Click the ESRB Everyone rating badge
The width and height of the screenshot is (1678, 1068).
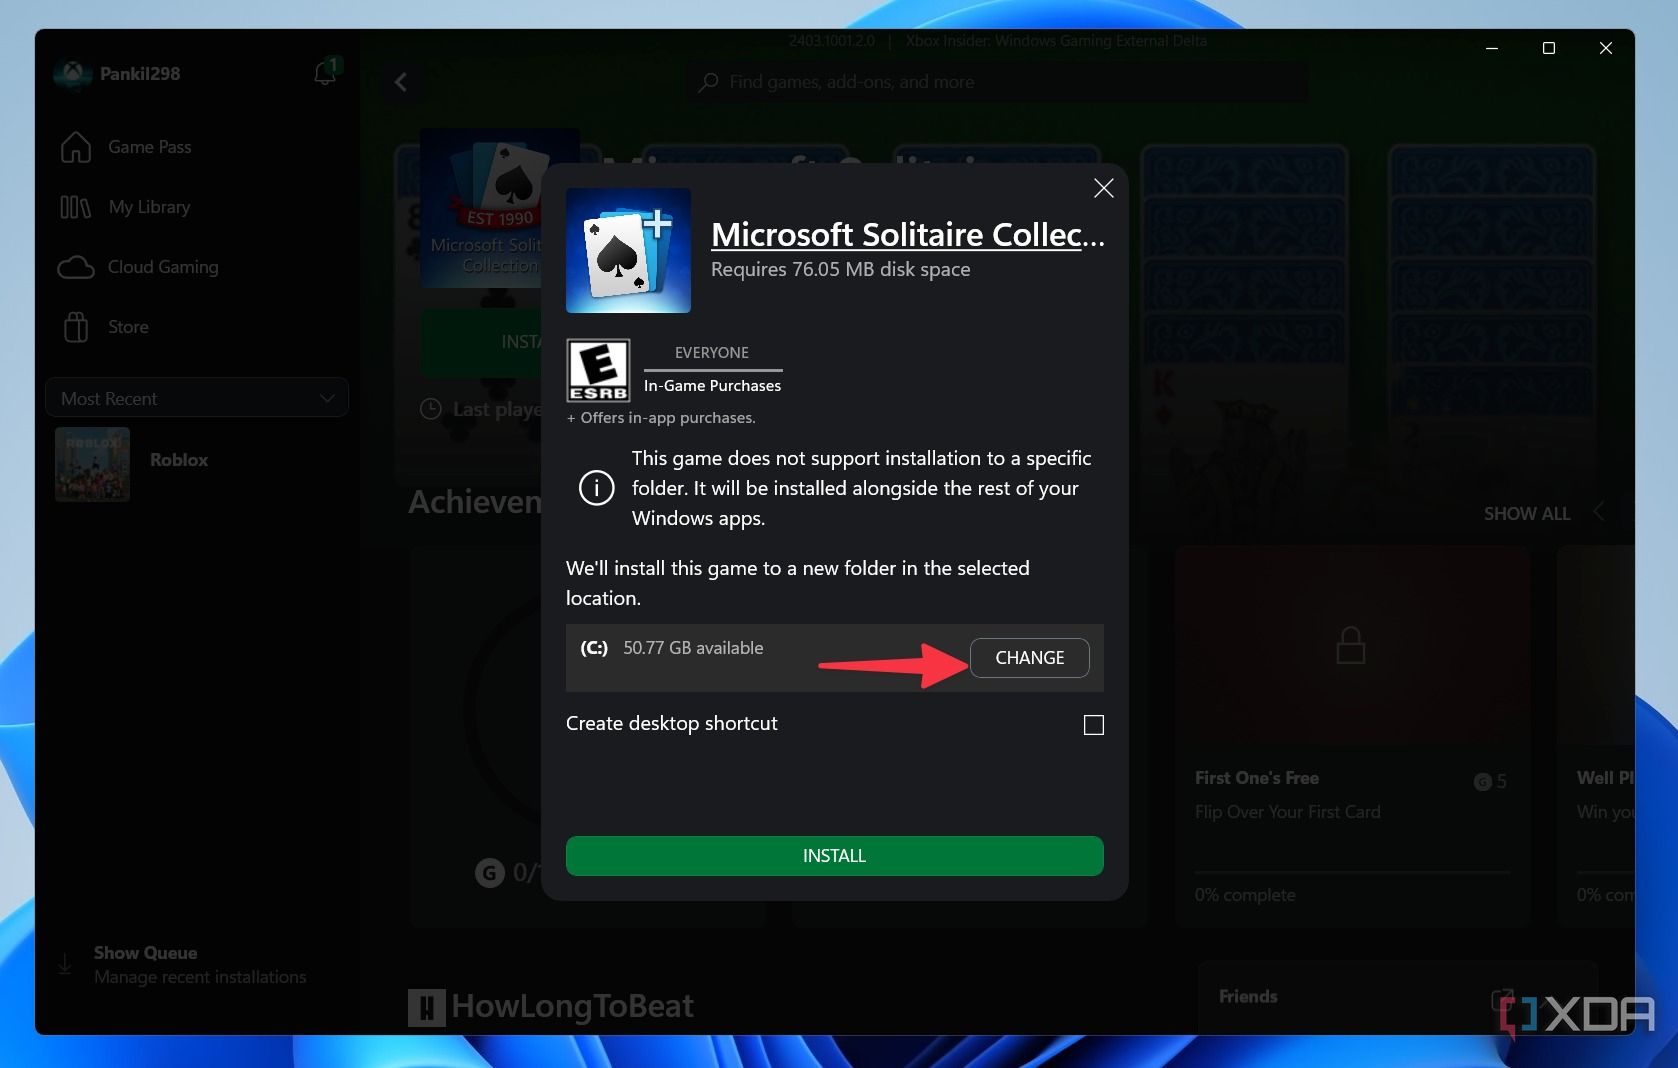[598, 370]
